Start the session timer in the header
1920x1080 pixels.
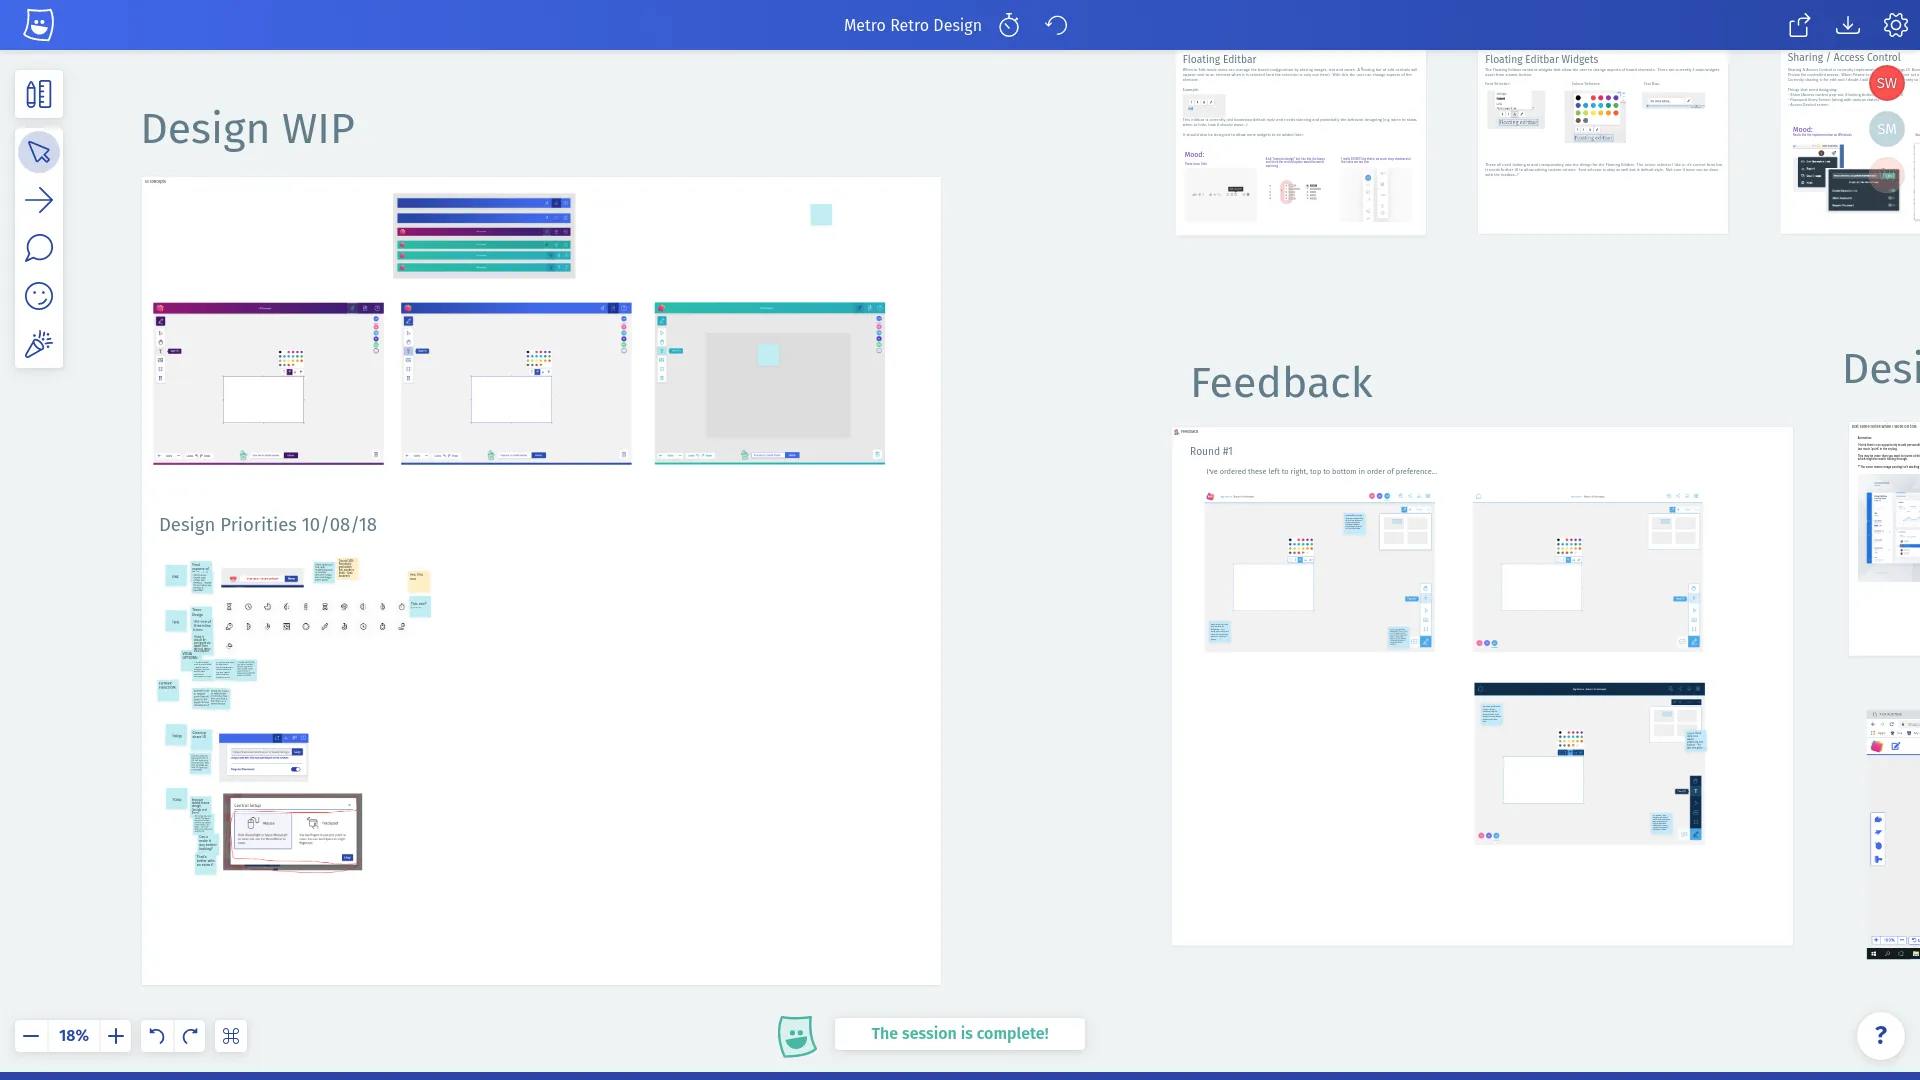coord(1008,25)
